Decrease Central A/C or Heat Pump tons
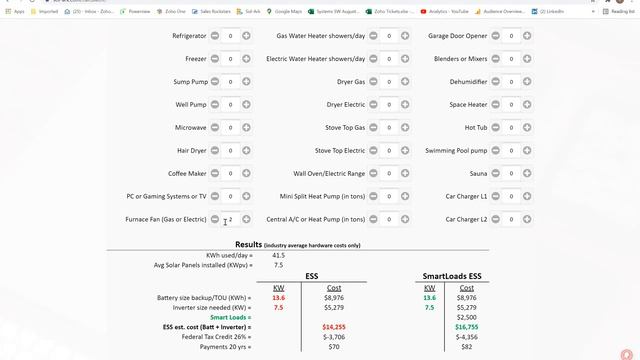 373,219
